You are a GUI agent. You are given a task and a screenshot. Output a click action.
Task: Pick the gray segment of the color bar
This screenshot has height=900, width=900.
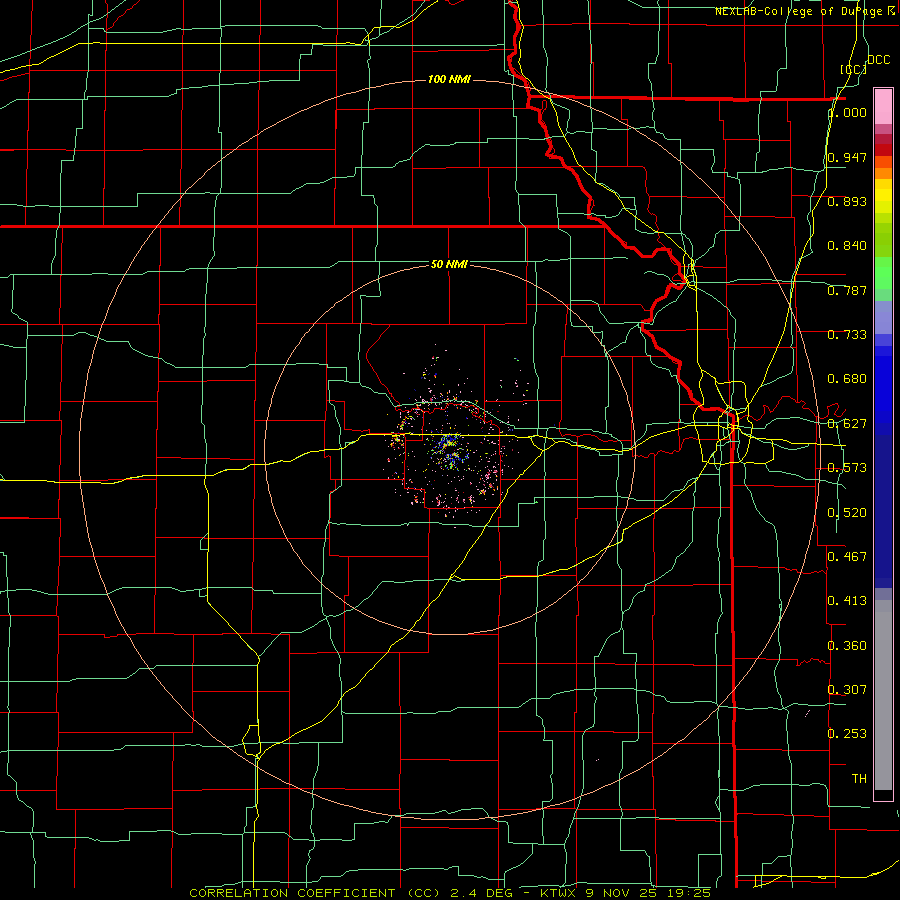pos(883,695)
